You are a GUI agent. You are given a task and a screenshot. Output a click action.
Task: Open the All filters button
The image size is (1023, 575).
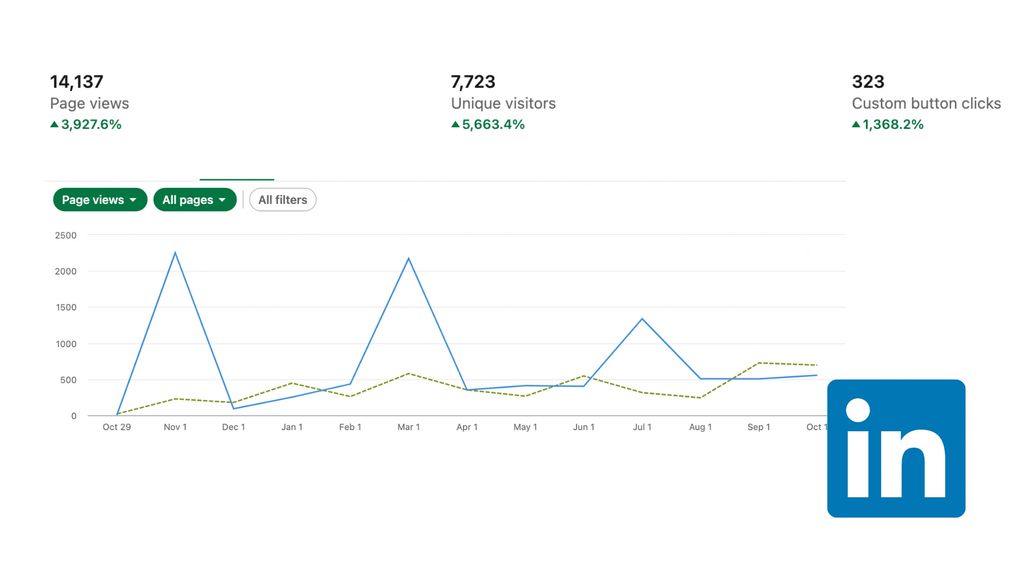point(283,200)
